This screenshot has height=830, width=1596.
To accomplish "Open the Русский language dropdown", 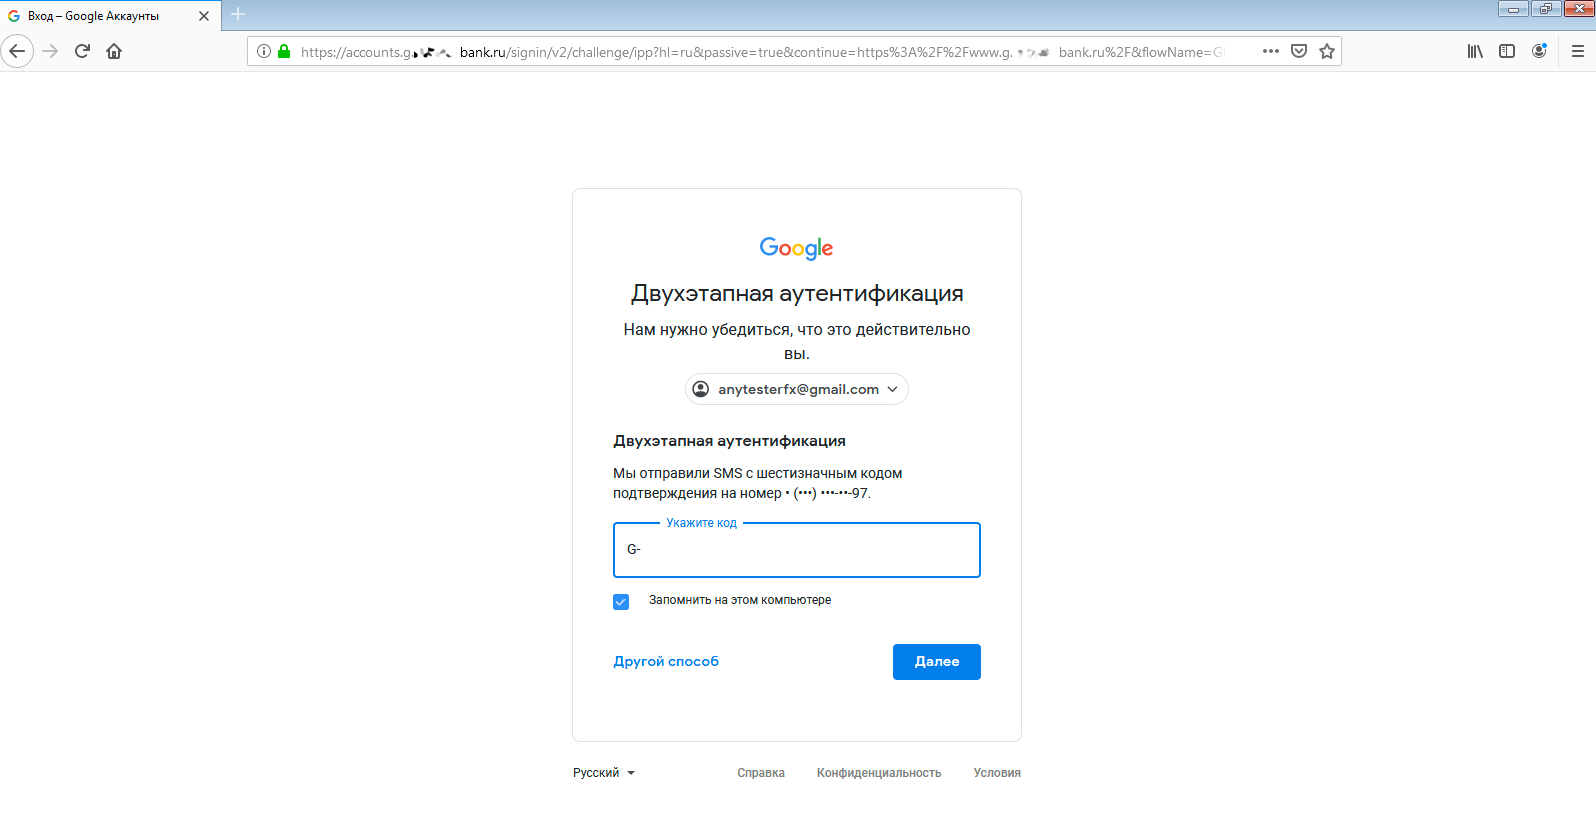I will (604, 773).
